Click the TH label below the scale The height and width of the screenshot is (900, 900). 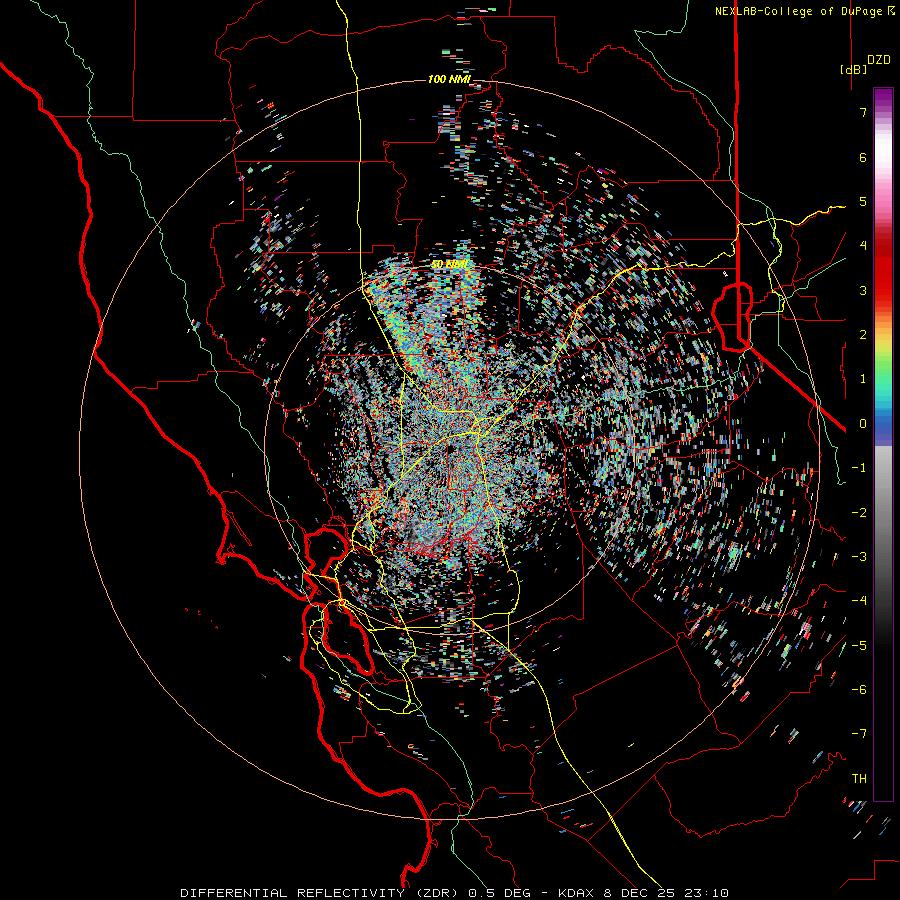(x=859, y=779)
